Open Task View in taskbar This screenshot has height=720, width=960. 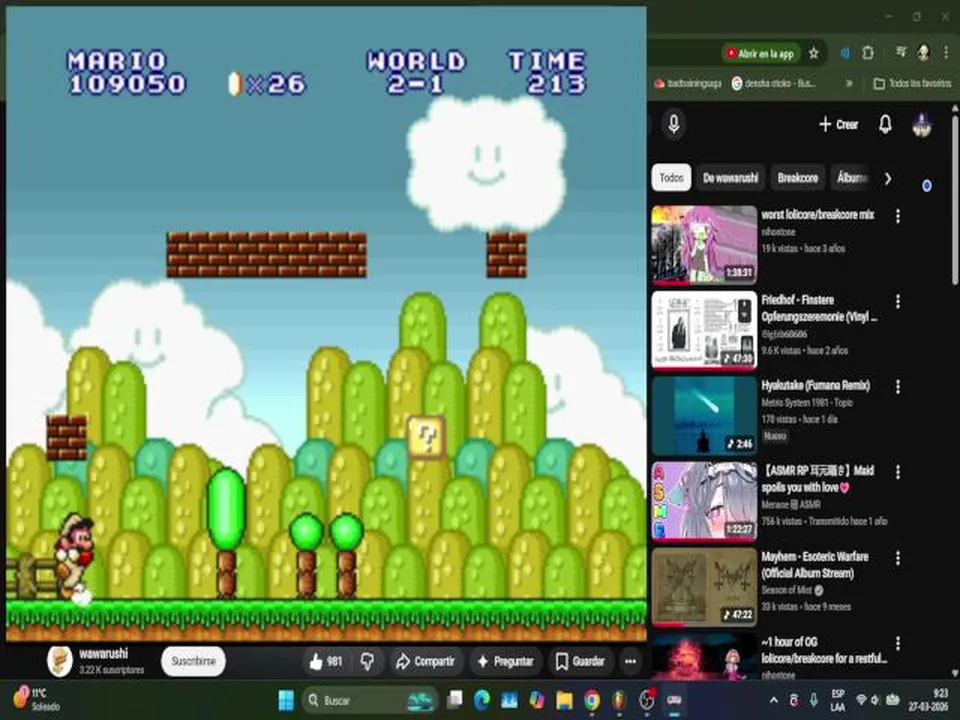454,700
